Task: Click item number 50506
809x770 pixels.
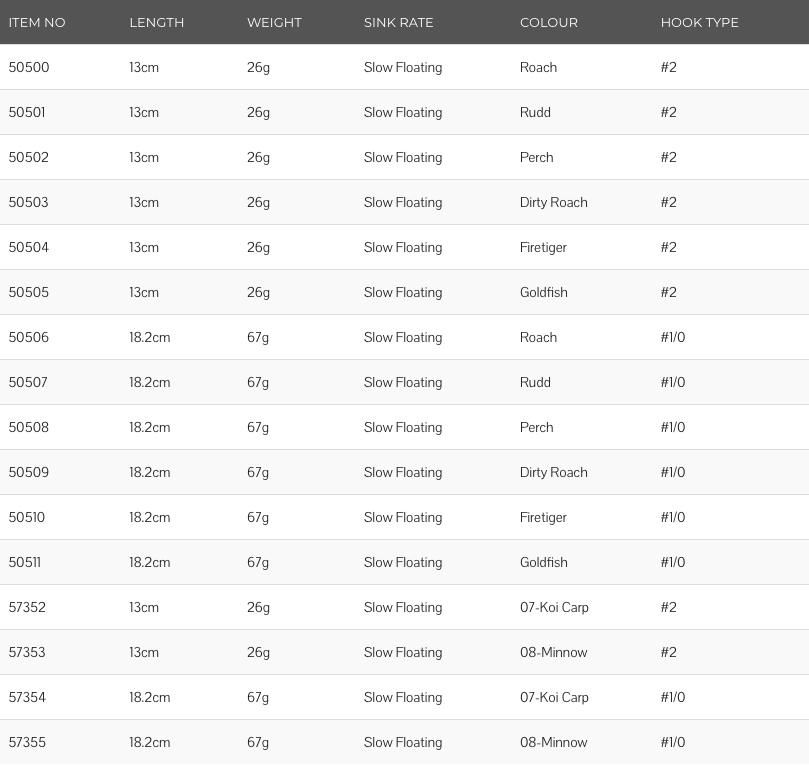Action: click(29, 338)
